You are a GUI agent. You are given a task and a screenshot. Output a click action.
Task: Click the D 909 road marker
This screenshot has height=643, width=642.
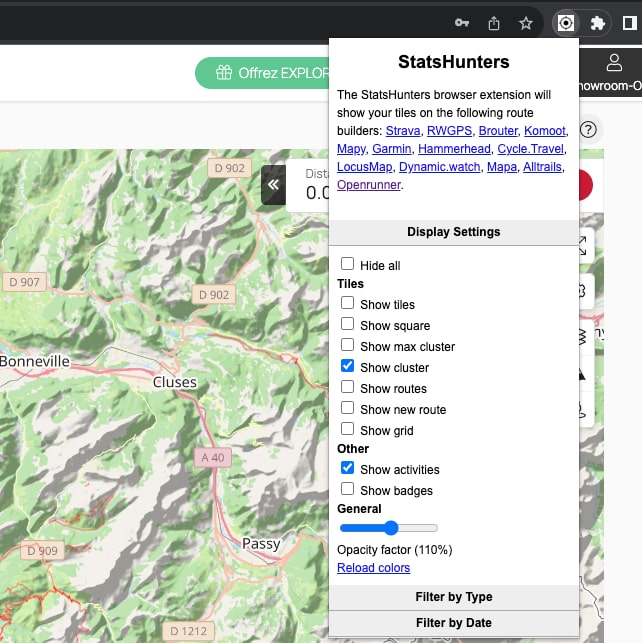coord(43,551)
